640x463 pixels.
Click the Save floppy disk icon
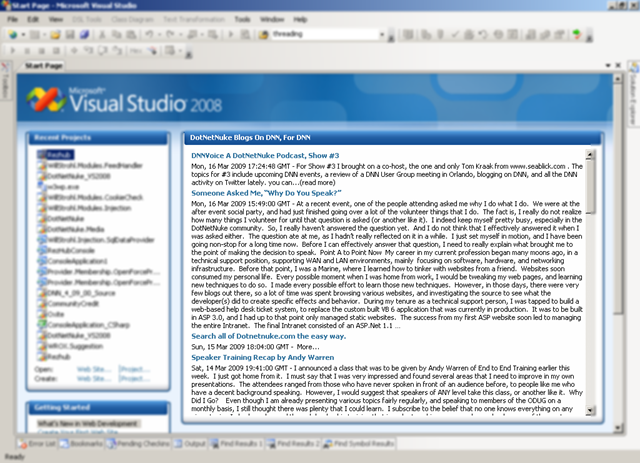coord(70,35)
